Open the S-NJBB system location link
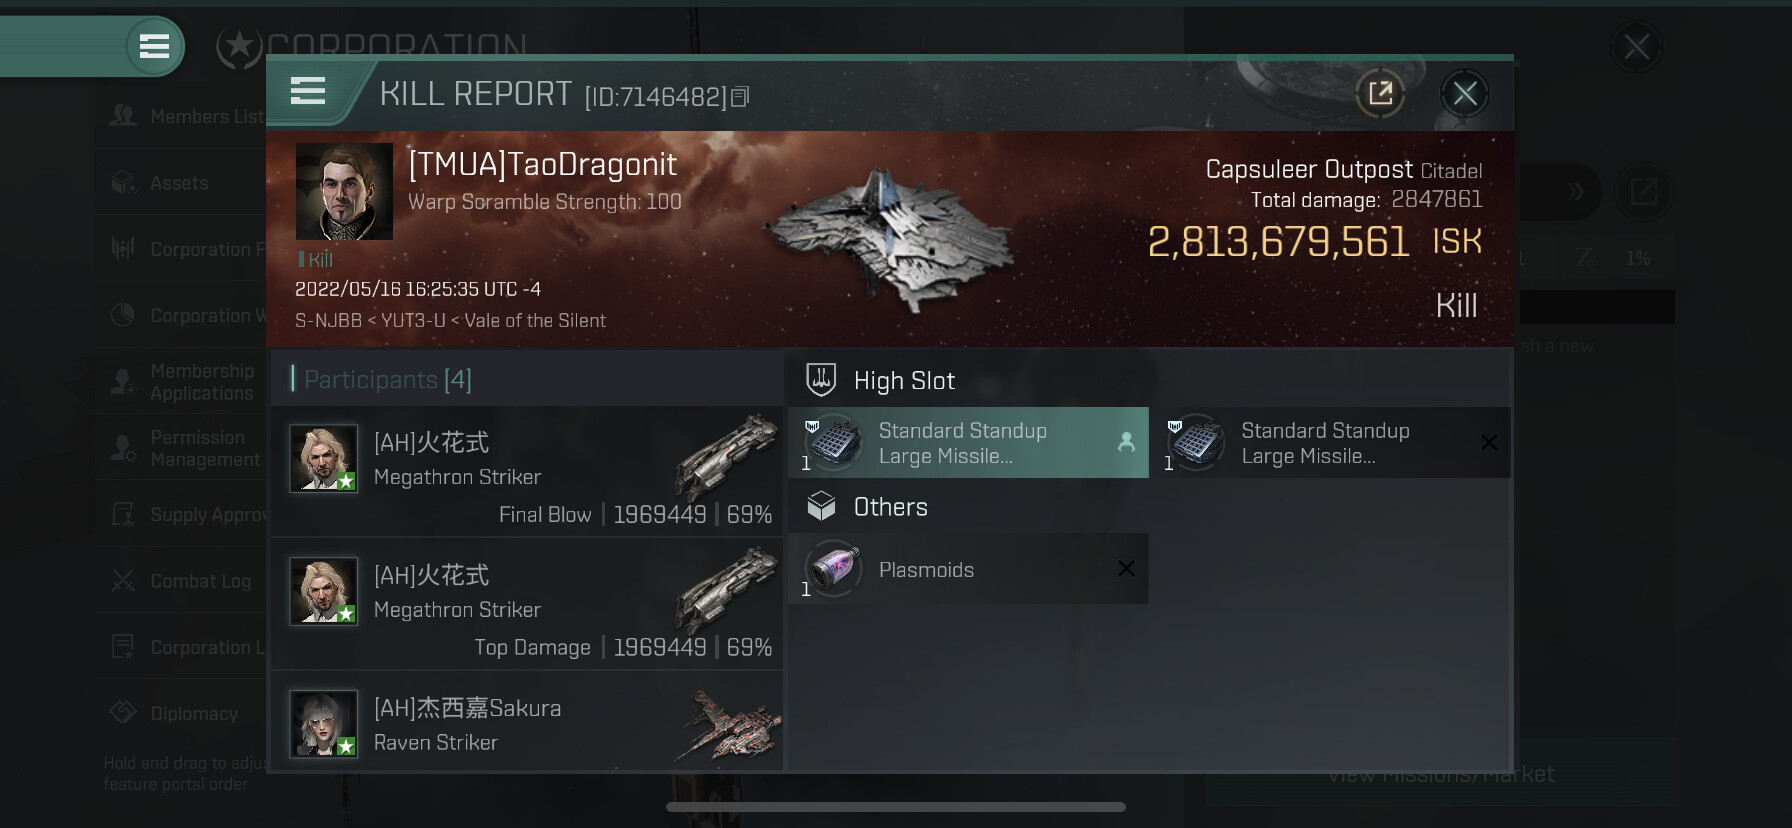The height and width of the screenshot is (828, 1792). pyautogui.click(x=328, y=320)
